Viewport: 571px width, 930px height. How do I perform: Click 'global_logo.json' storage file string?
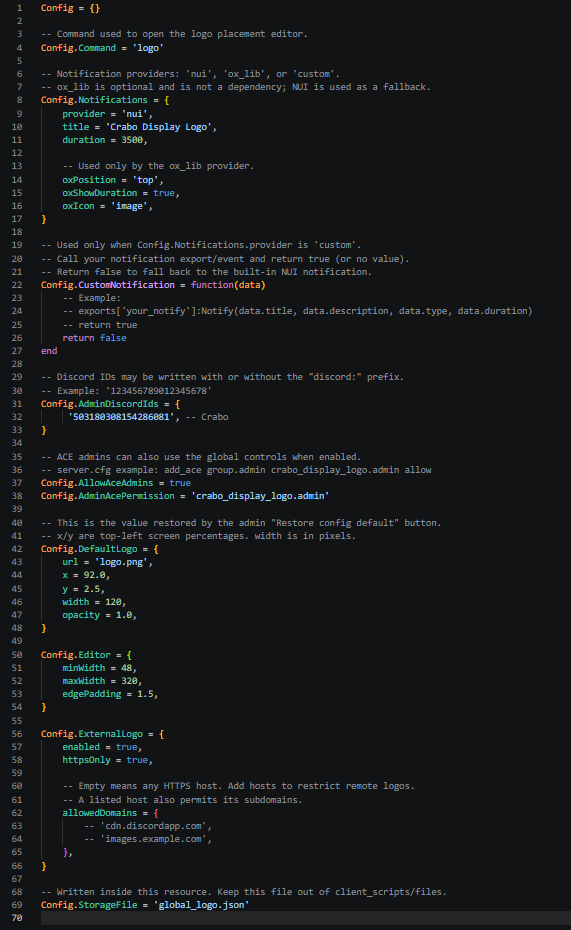[202, 905]
